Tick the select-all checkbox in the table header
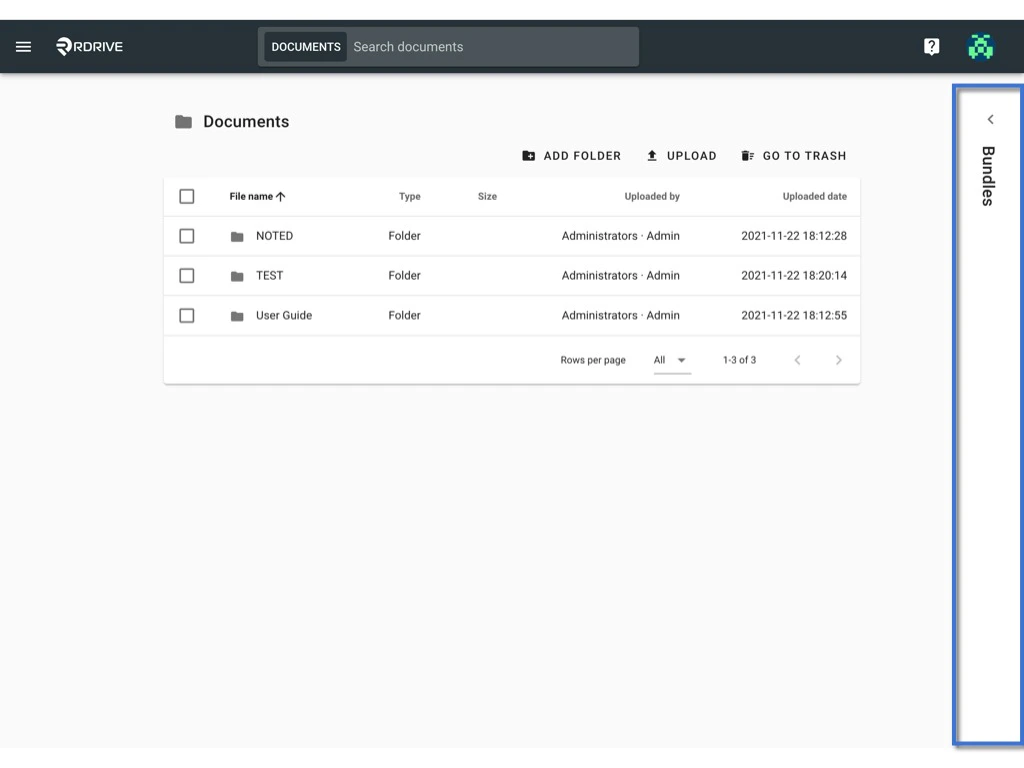 (x=187, y=197)
